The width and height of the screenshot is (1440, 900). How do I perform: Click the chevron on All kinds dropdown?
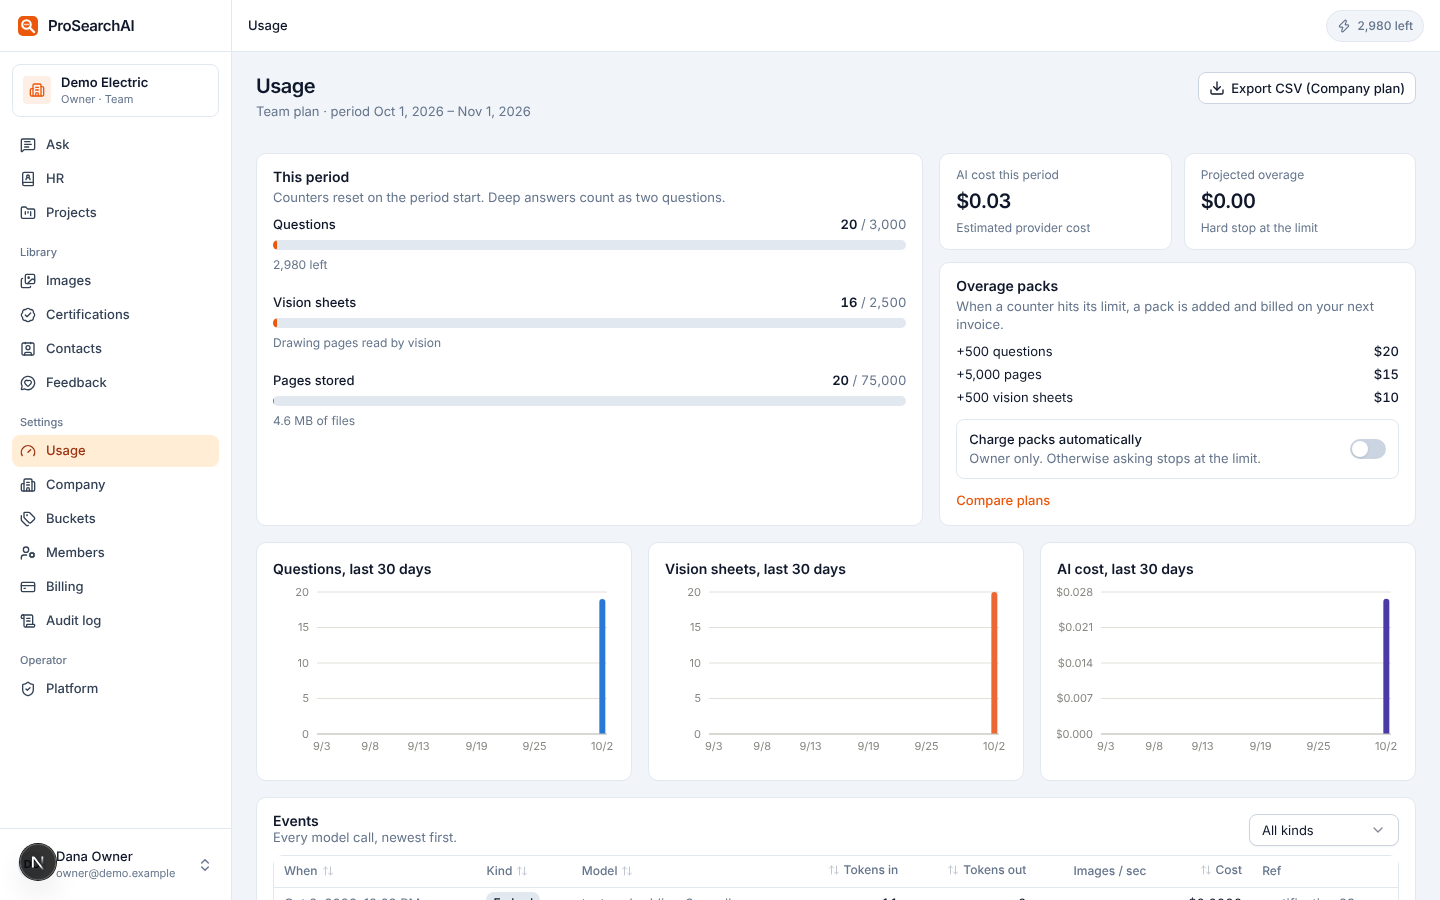click(1378, 830)
